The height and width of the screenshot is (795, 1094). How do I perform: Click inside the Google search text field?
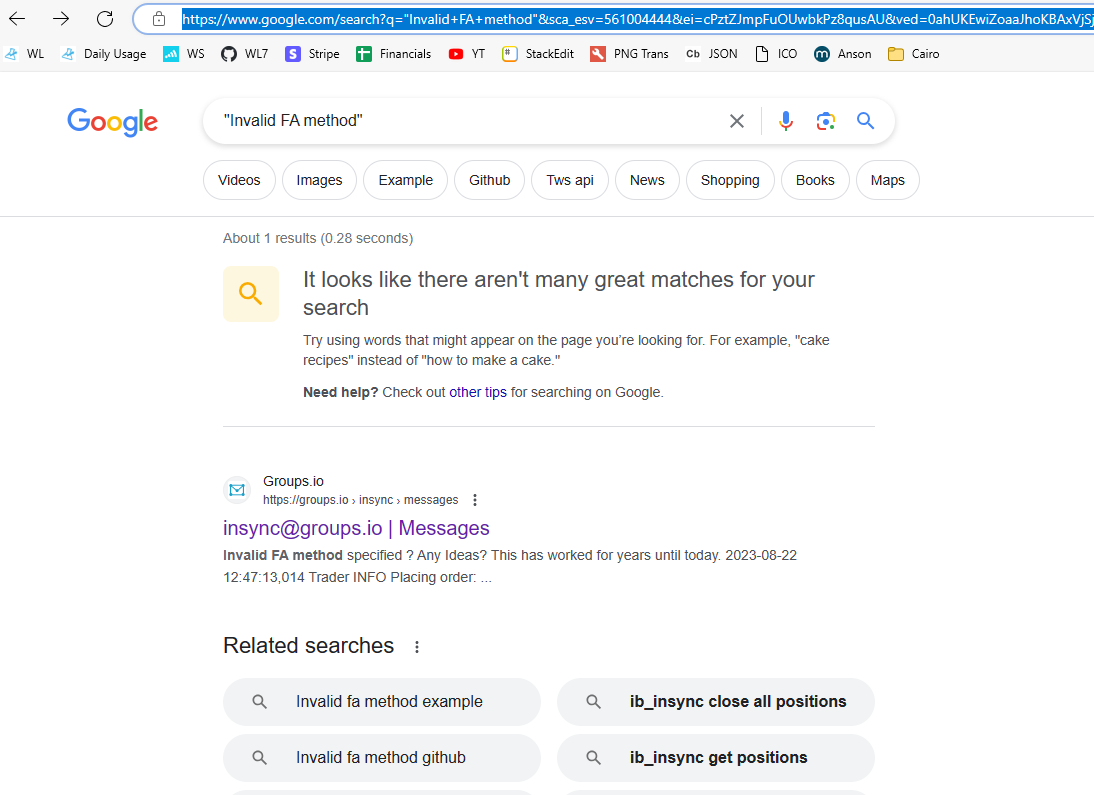pyautogui.click(x=460, y=121)
